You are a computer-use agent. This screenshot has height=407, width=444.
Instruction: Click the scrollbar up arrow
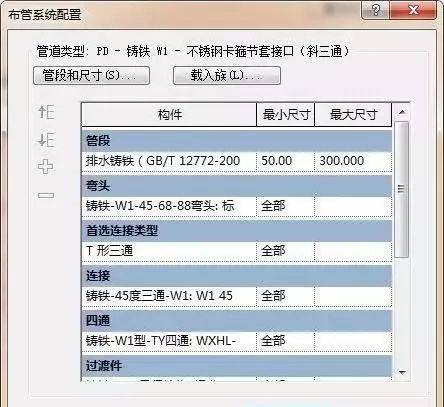(x=402, y=112)
